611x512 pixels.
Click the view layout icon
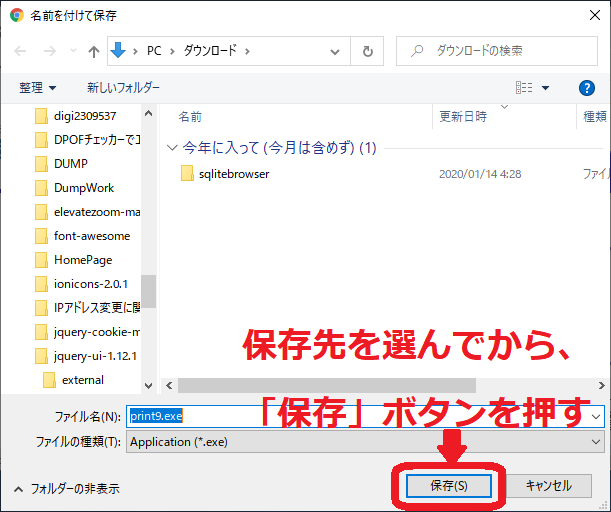coord(523,88)
